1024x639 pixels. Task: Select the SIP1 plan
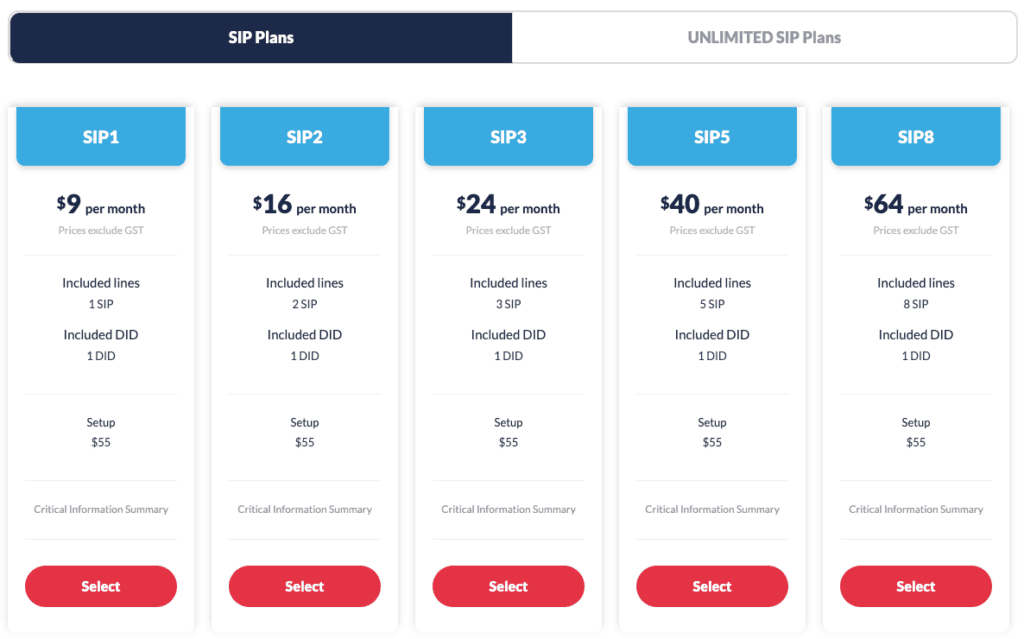coord(100,586)
